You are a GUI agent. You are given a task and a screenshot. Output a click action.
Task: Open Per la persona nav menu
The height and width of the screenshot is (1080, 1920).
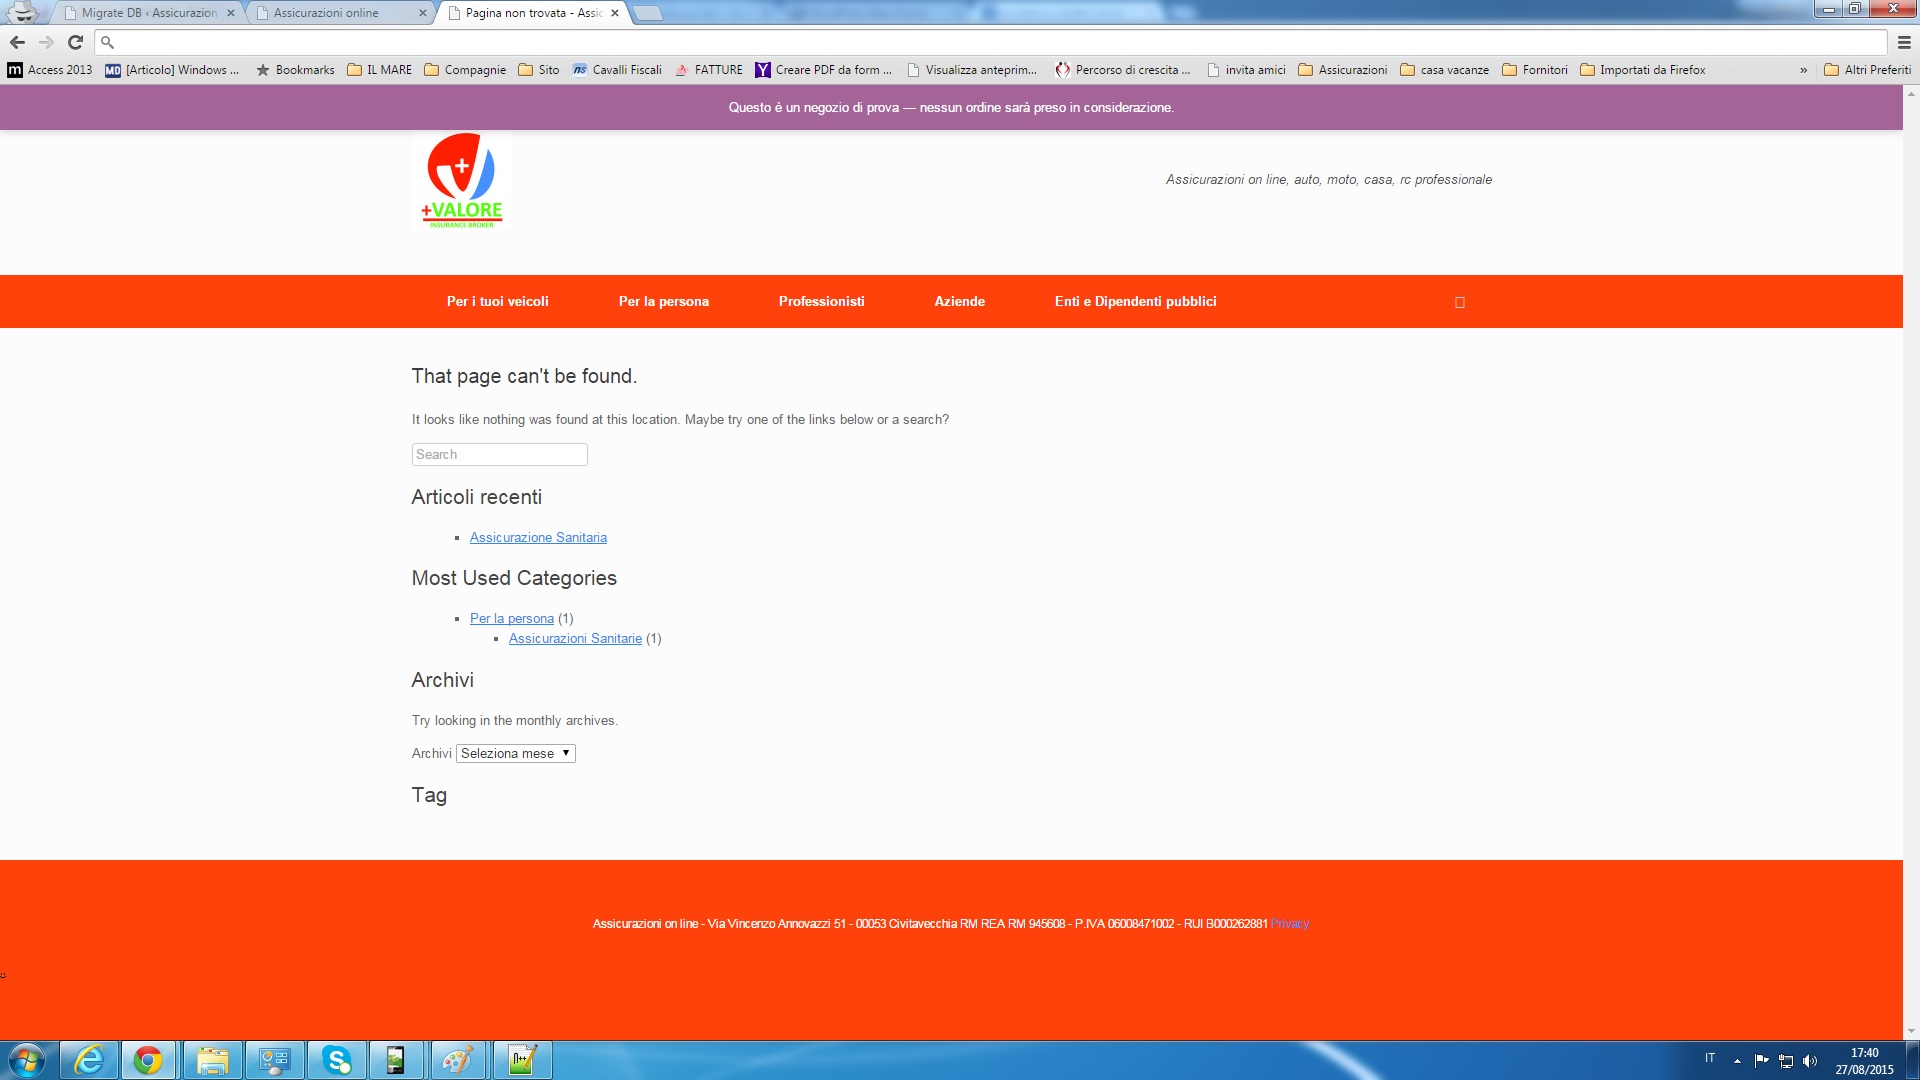click(x=664, y=302)
